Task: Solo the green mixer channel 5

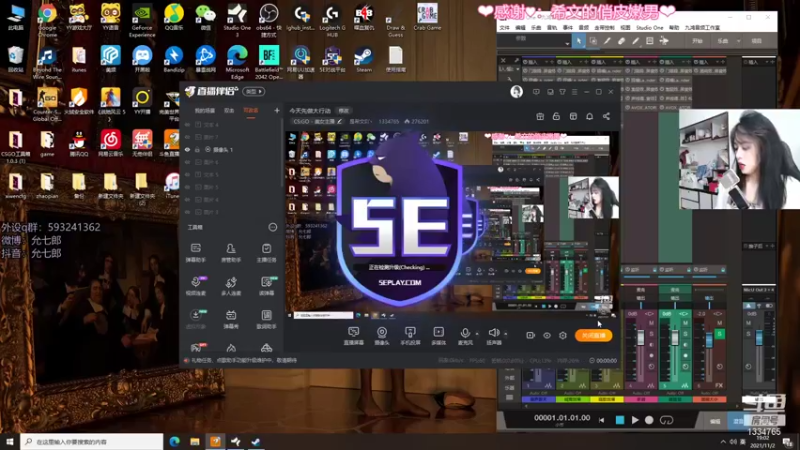Action: click(x=685, y=334)
